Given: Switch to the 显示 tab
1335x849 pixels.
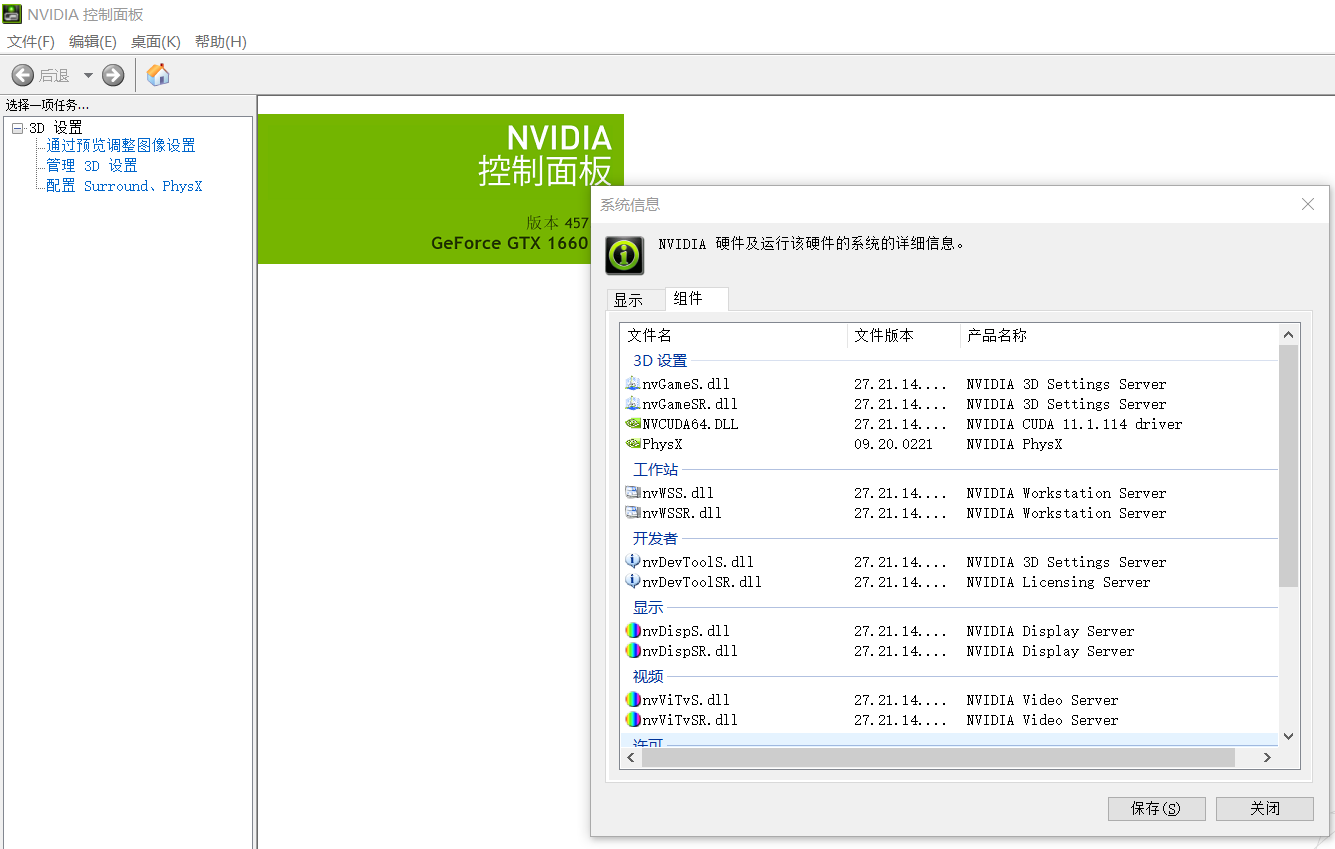Looking at the screenshot, I should pos(635,300).
